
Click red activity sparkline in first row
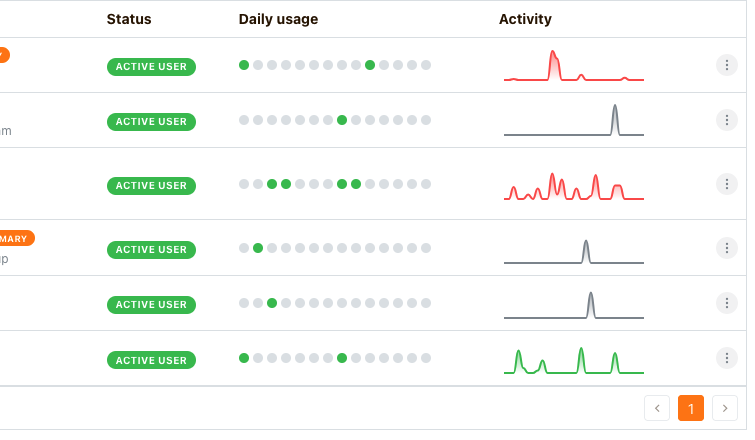click(x=573, y=66)
